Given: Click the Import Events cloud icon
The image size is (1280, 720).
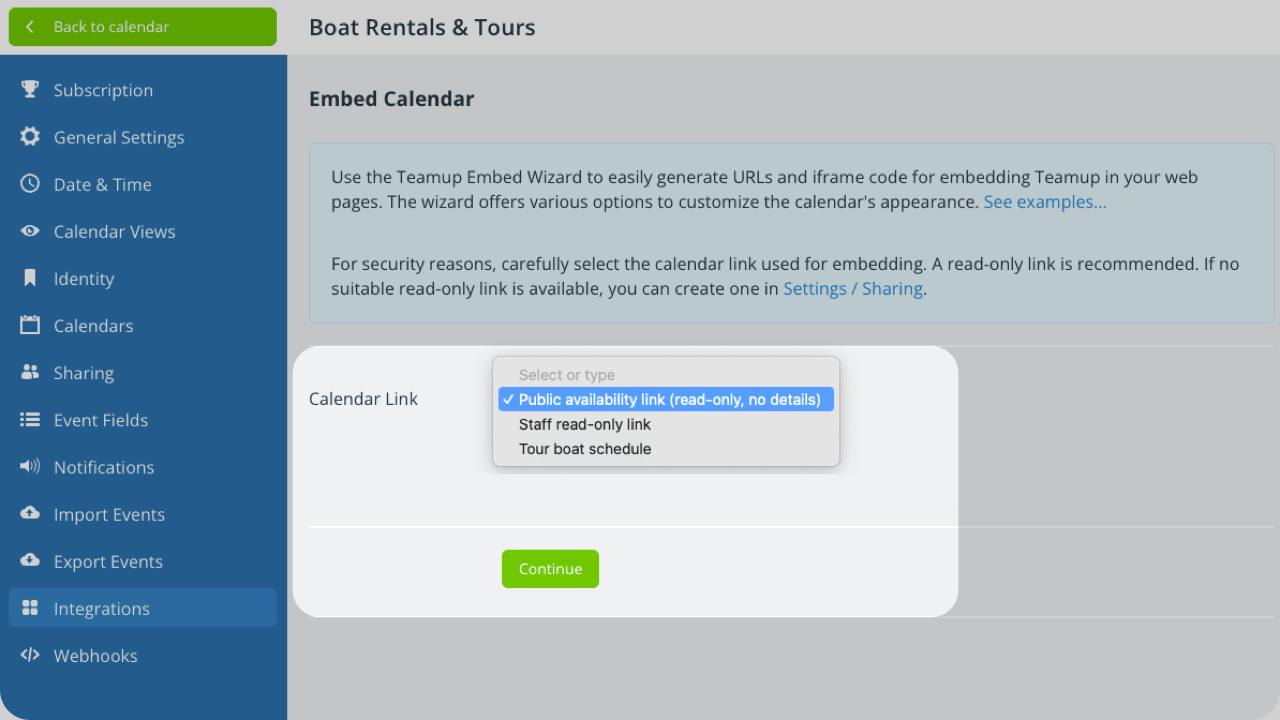Looking at the screenshot, I should coord(30,514).
